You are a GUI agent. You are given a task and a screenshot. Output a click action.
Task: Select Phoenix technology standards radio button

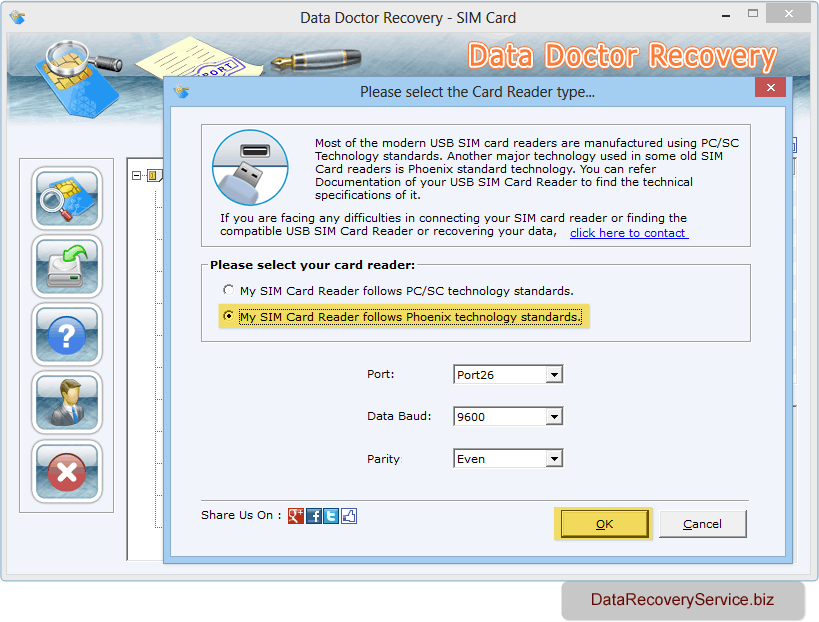tap(228, 316)
